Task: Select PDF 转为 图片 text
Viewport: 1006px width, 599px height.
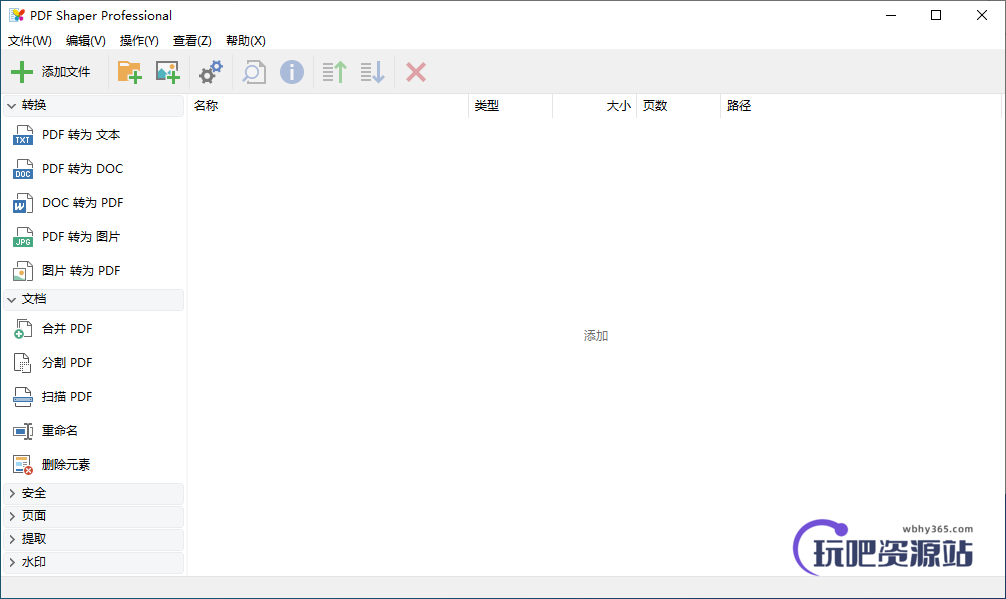Action: (81, 237)
